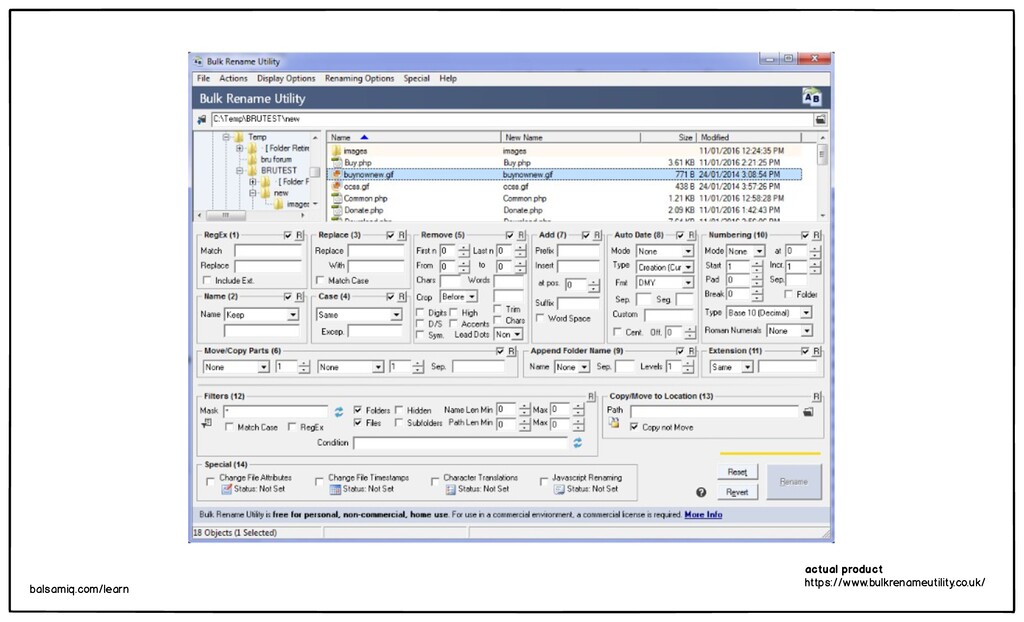1024x622 pixels.
Task: Uncheck the Folders filter checkbox
Action: pyautogui.click(x=358, y=410)
